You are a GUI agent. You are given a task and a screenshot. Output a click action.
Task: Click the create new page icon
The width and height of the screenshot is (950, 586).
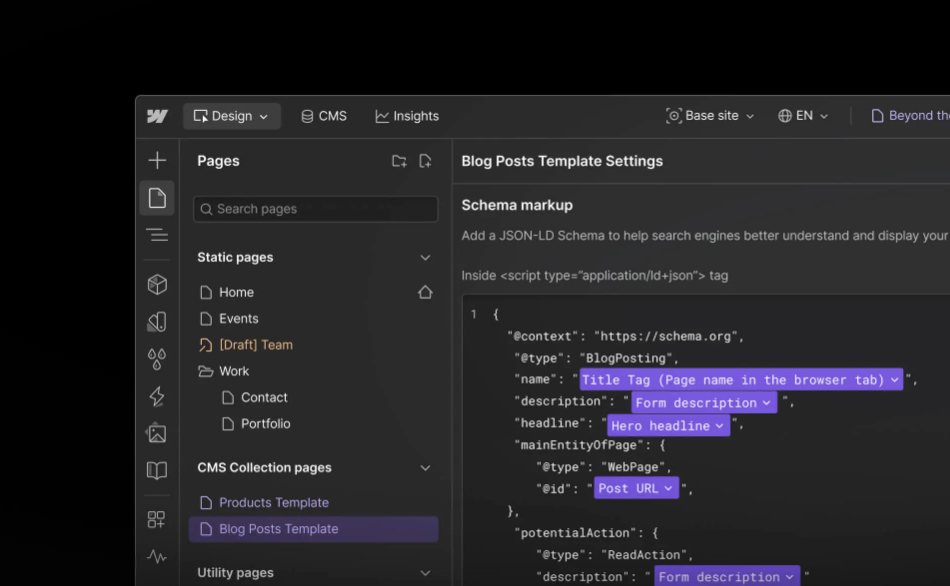click(425, 161)
